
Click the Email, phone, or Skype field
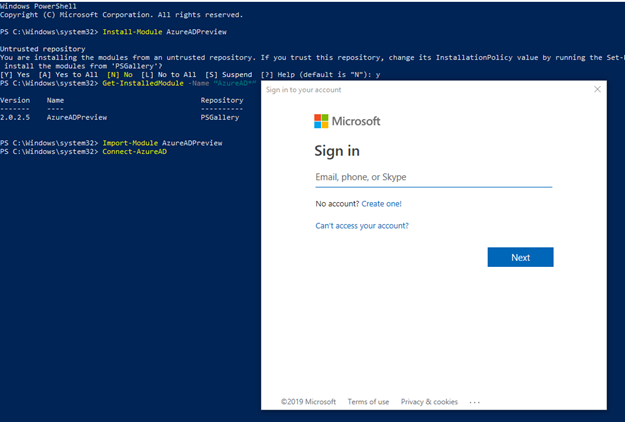[434, 177]
